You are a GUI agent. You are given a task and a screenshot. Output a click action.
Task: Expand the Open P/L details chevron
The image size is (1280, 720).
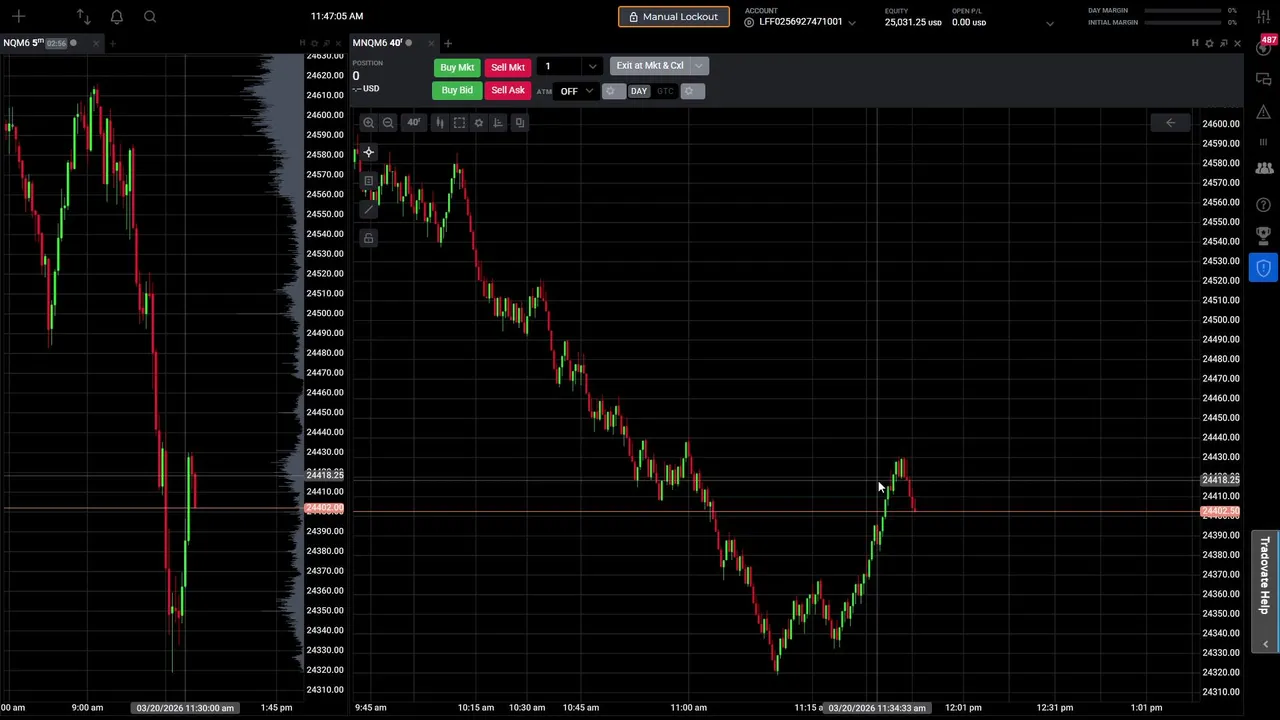point(1049,23)
